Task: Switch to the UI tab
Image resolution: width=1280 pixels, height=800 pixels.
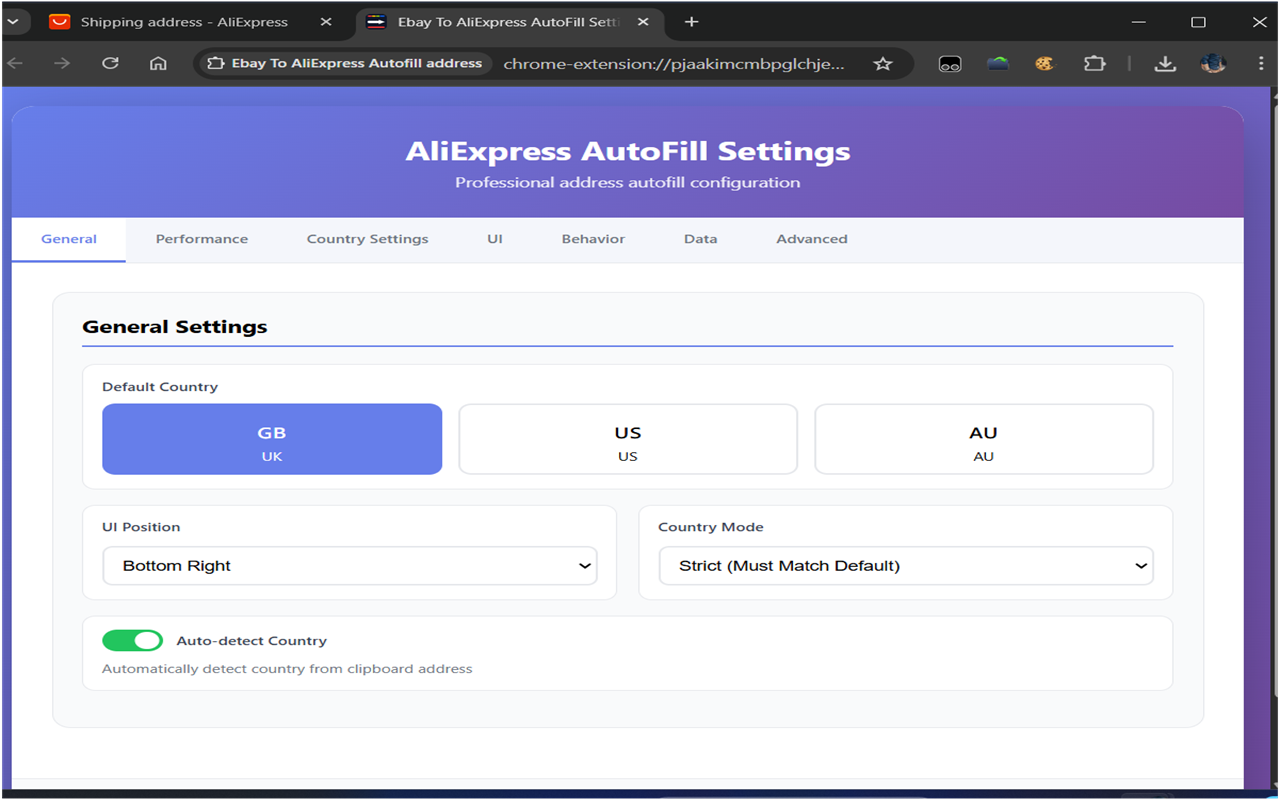Action: (x=495, y=239)
